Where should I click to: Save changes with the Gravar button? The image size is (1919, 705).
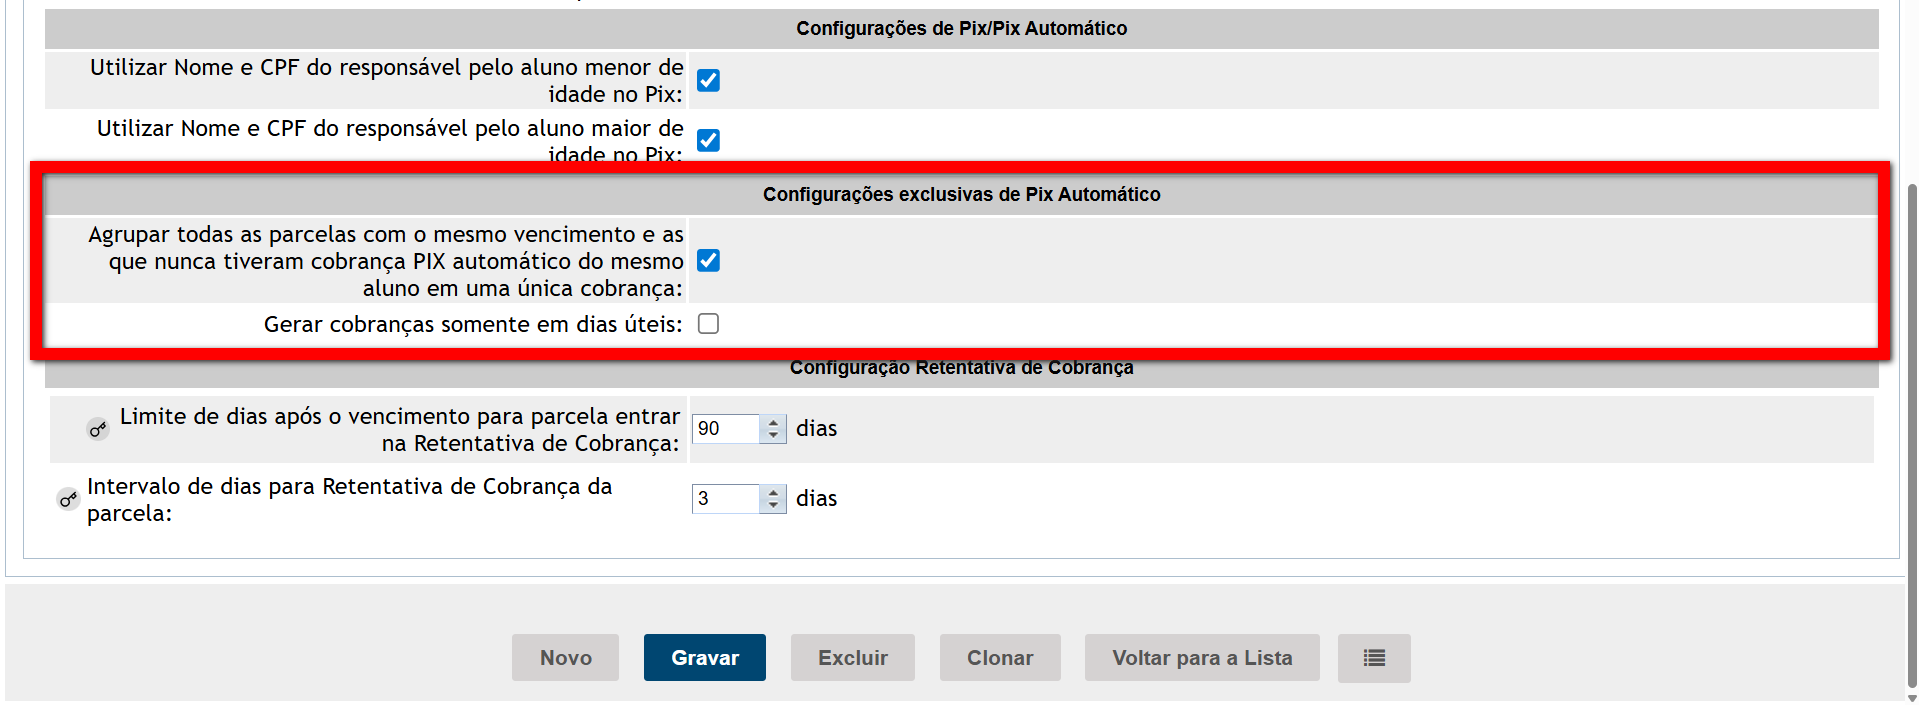coord(705,658)
